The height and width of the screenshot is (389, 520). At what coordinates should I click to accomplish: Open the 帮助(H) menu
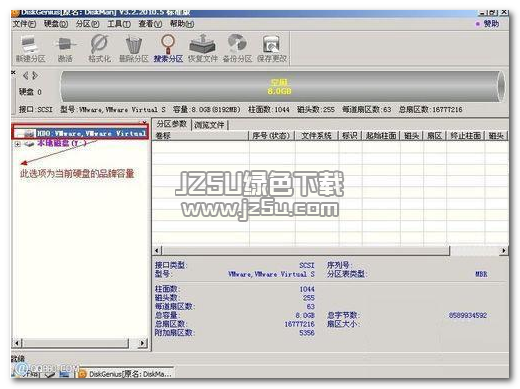pyautogui.click(x=182, y=24)
